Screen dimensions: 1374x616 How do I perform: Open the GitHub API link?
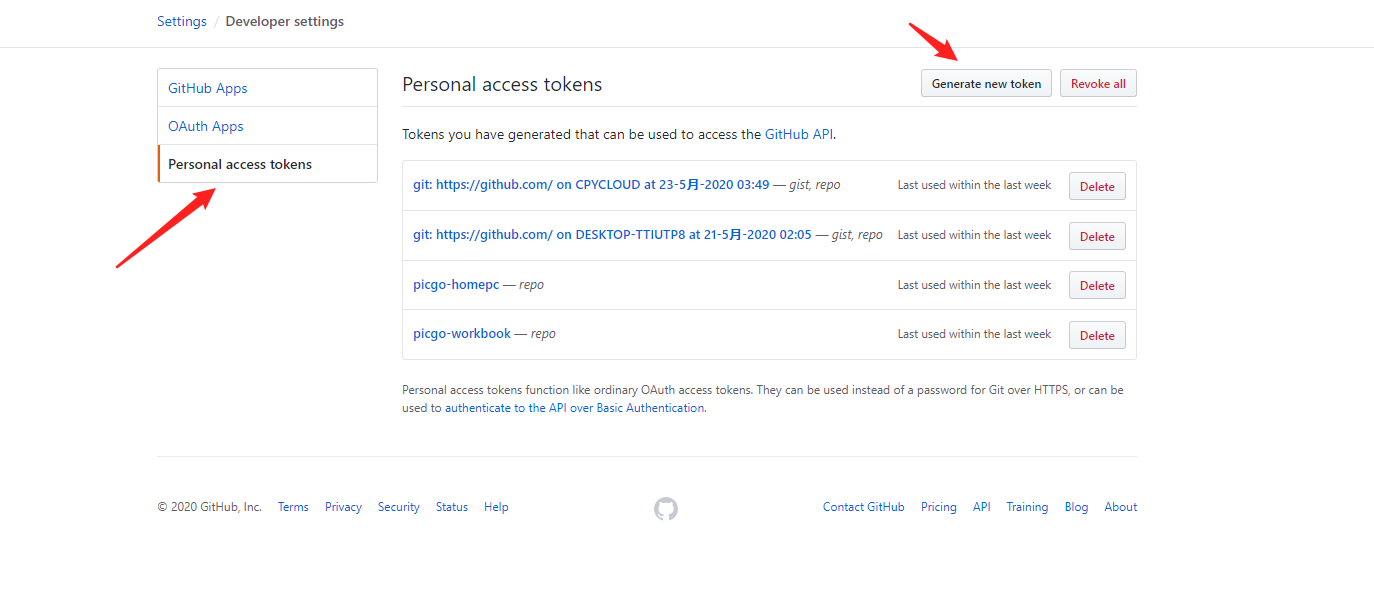tap(799, 134)
